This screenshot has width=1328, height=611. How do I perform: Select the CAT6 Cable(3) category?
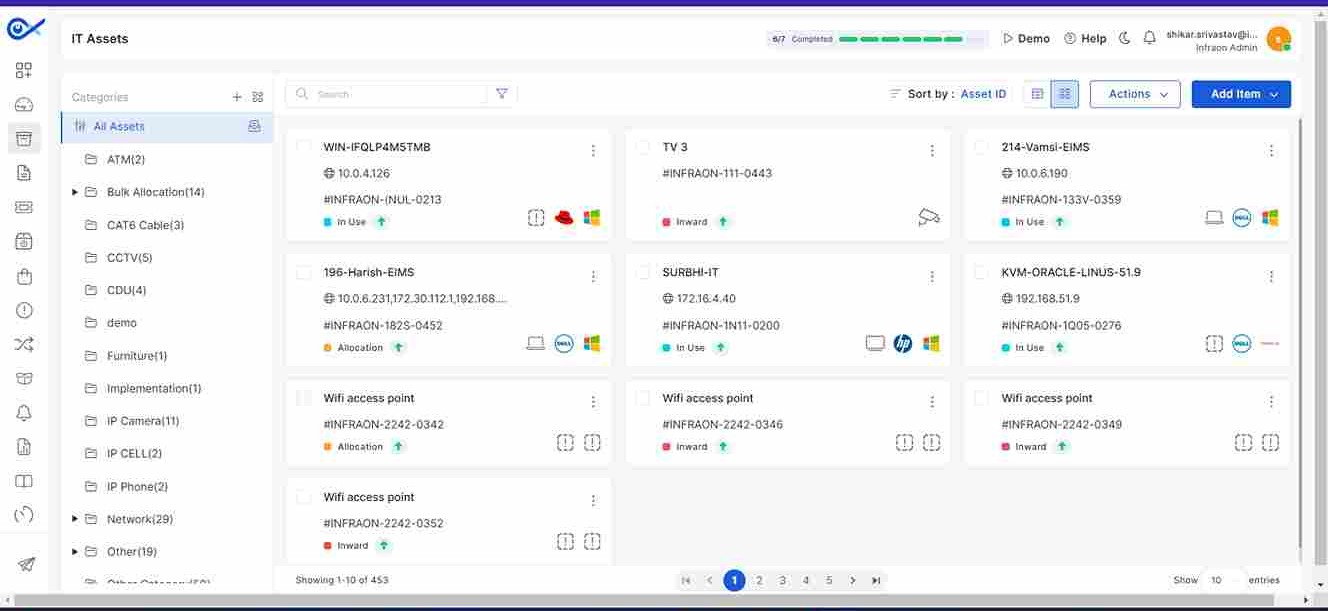[x=145, y=225]
